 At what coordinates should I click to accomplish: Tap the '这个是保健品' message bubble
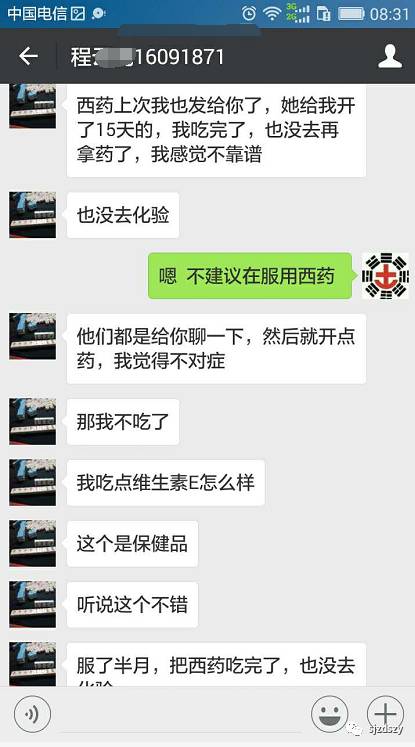(132, 544)
